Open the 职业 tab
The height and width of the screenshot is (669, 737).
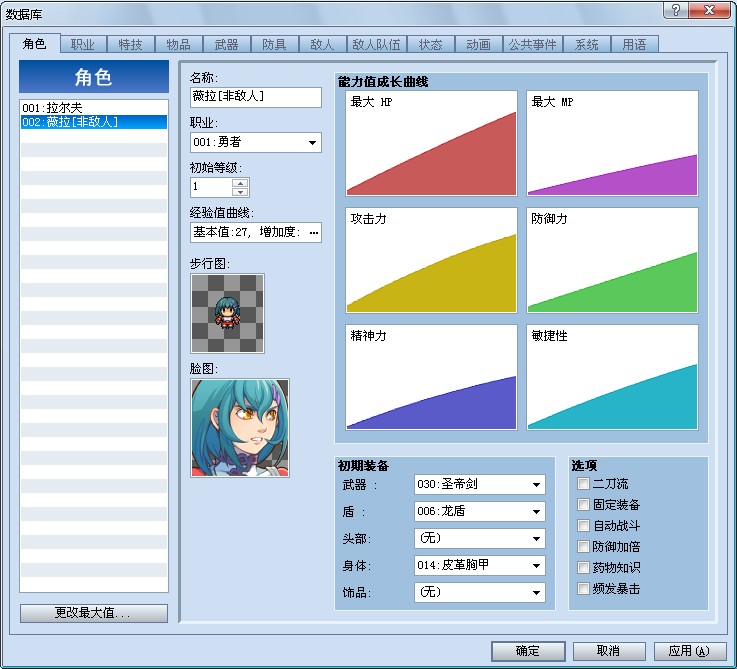click(83, 45)
